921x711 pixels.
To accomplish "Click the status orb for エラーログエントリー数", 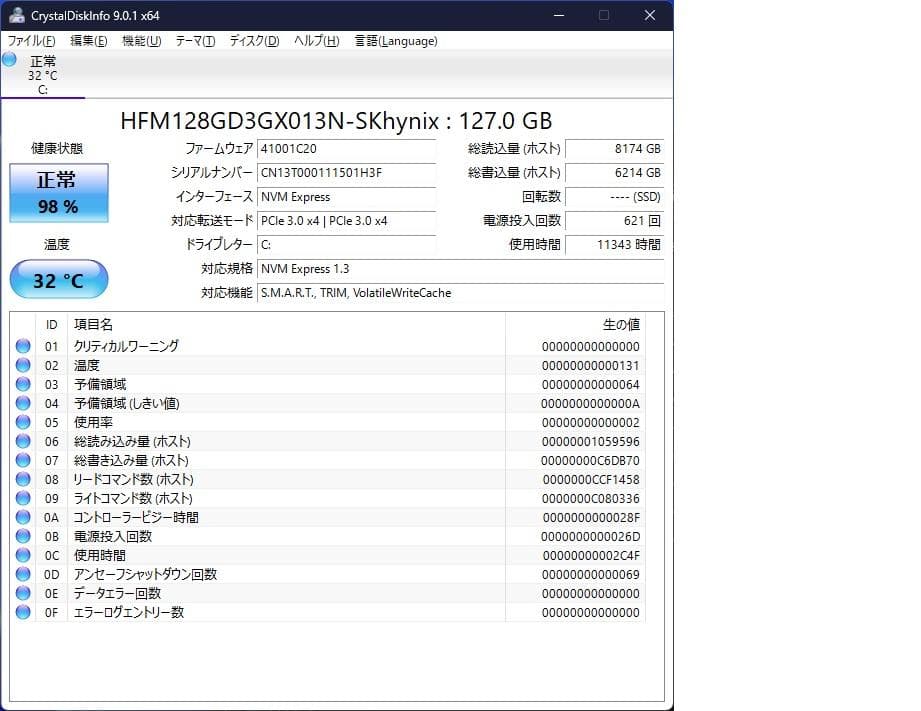I will coord(23,612).
